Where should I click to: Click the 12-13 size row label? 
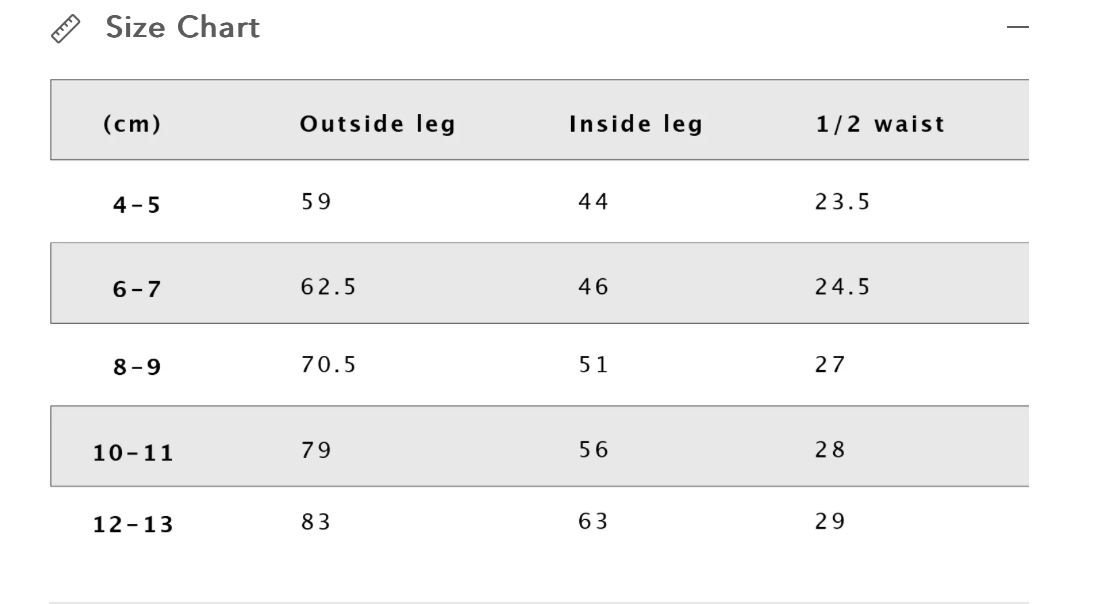pos(133,525)
